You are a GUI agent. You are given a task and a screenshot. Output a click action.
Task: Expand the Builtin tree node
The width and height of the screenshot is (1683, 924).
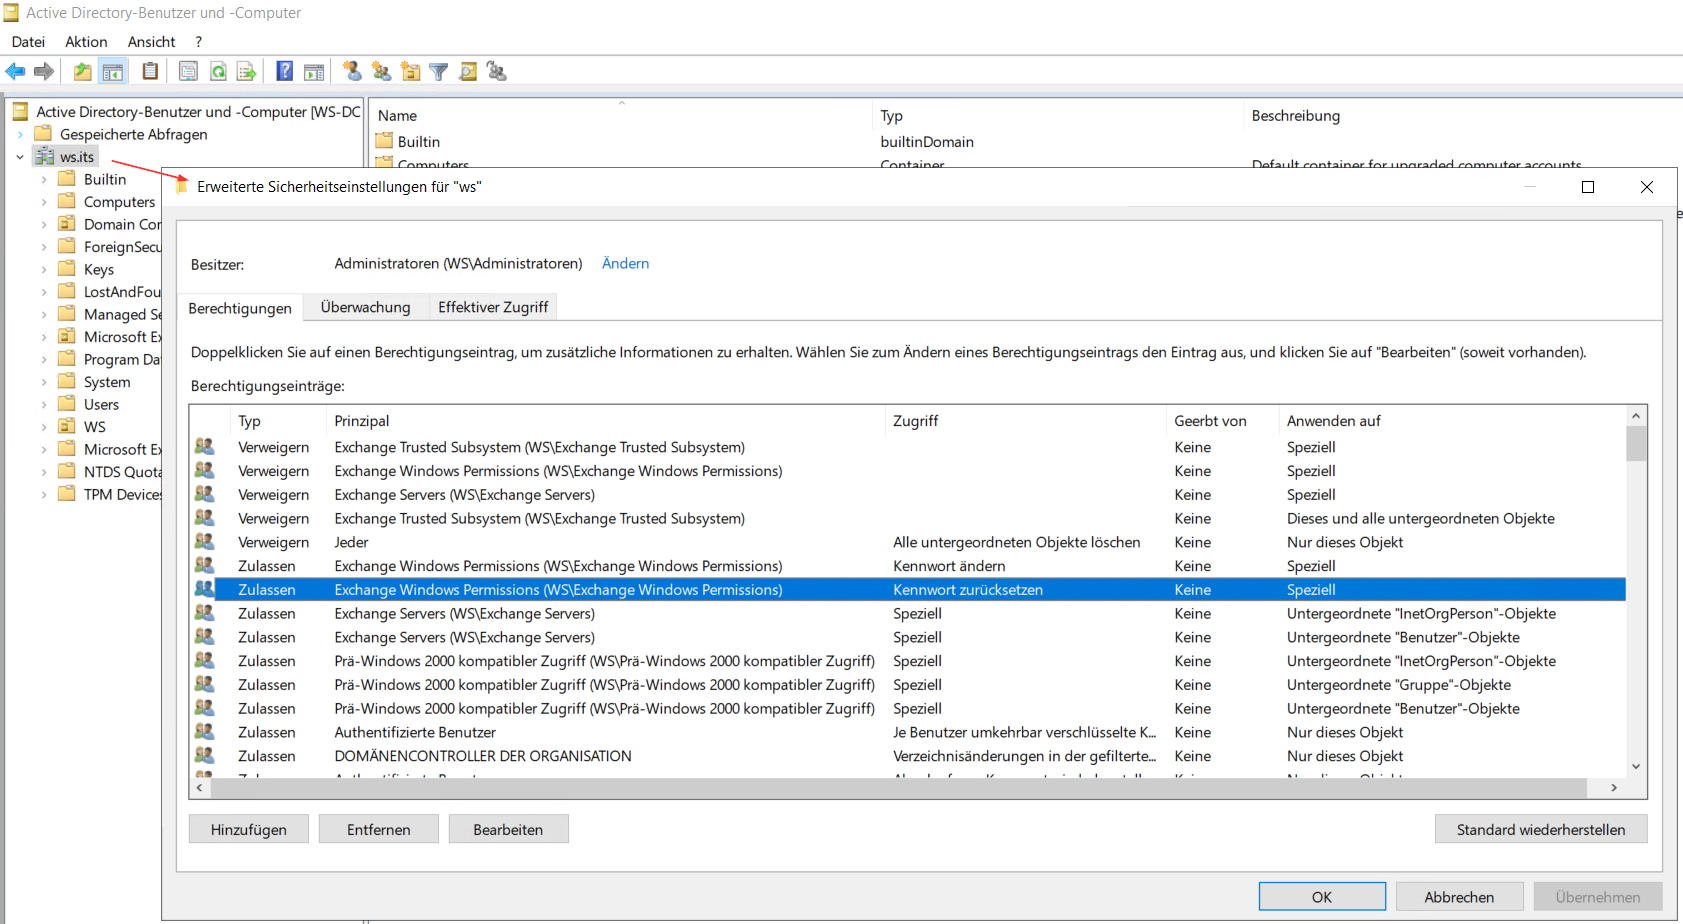pos(44,179)
